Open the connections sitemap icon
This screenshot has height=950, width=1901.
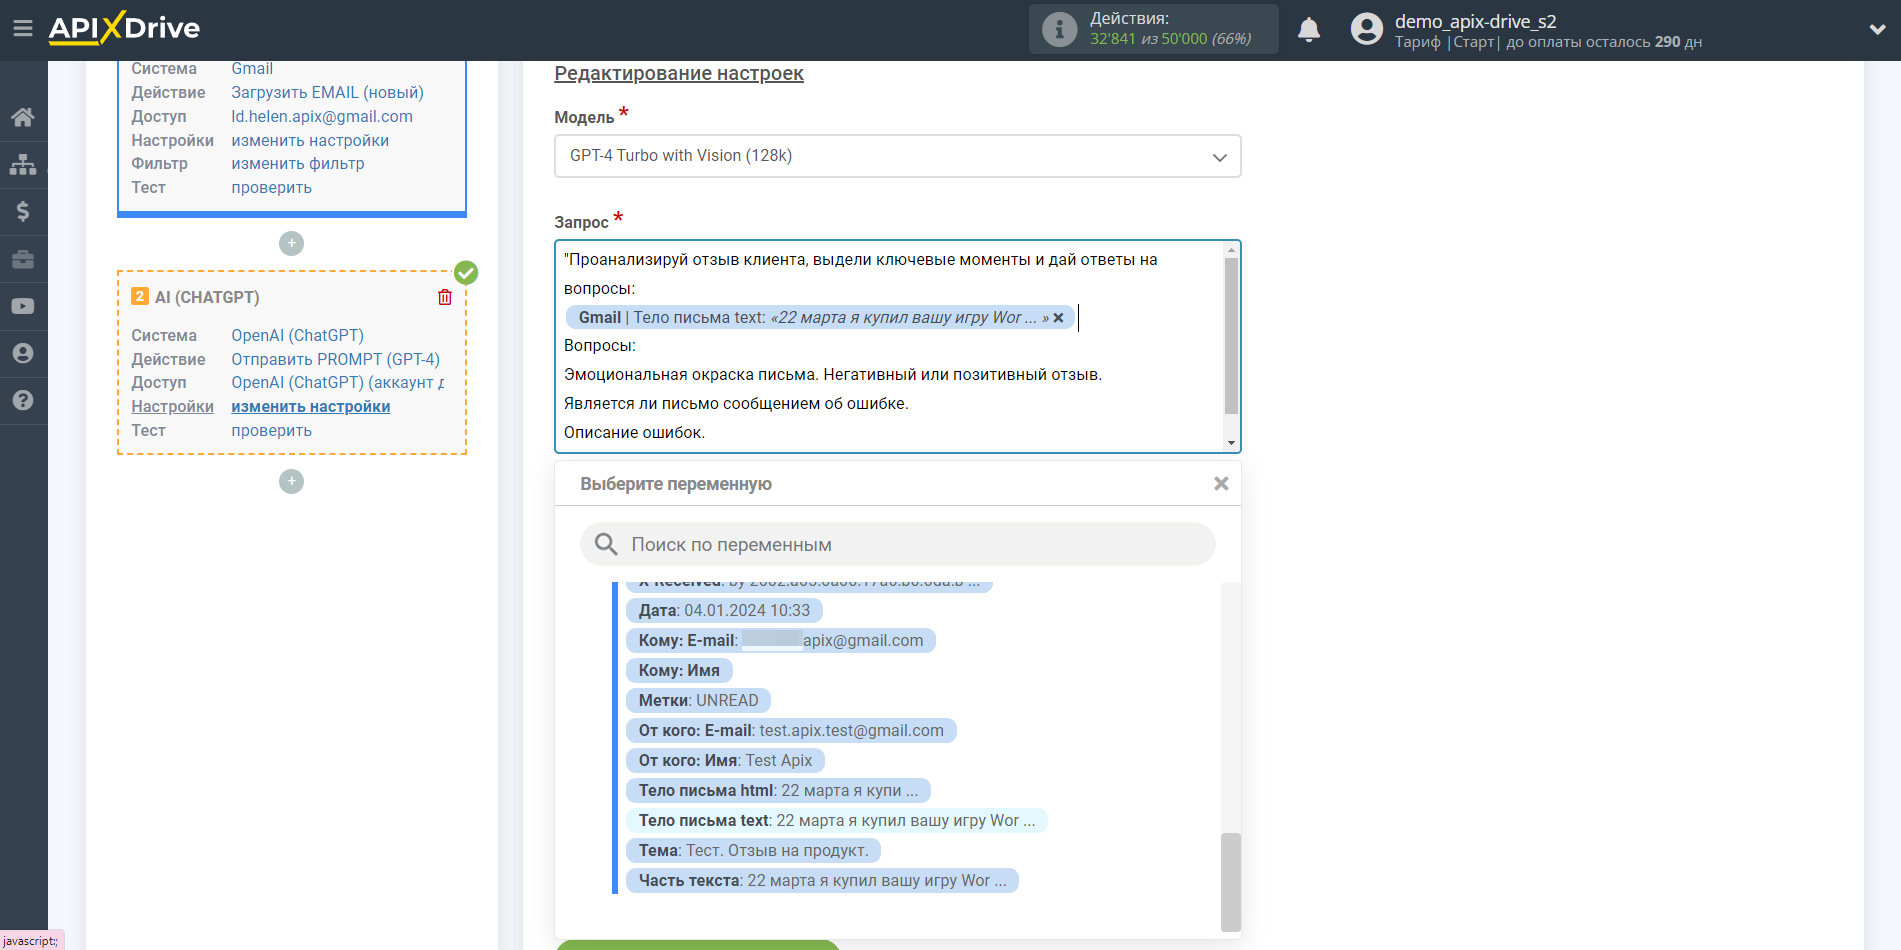click(23, 164)
